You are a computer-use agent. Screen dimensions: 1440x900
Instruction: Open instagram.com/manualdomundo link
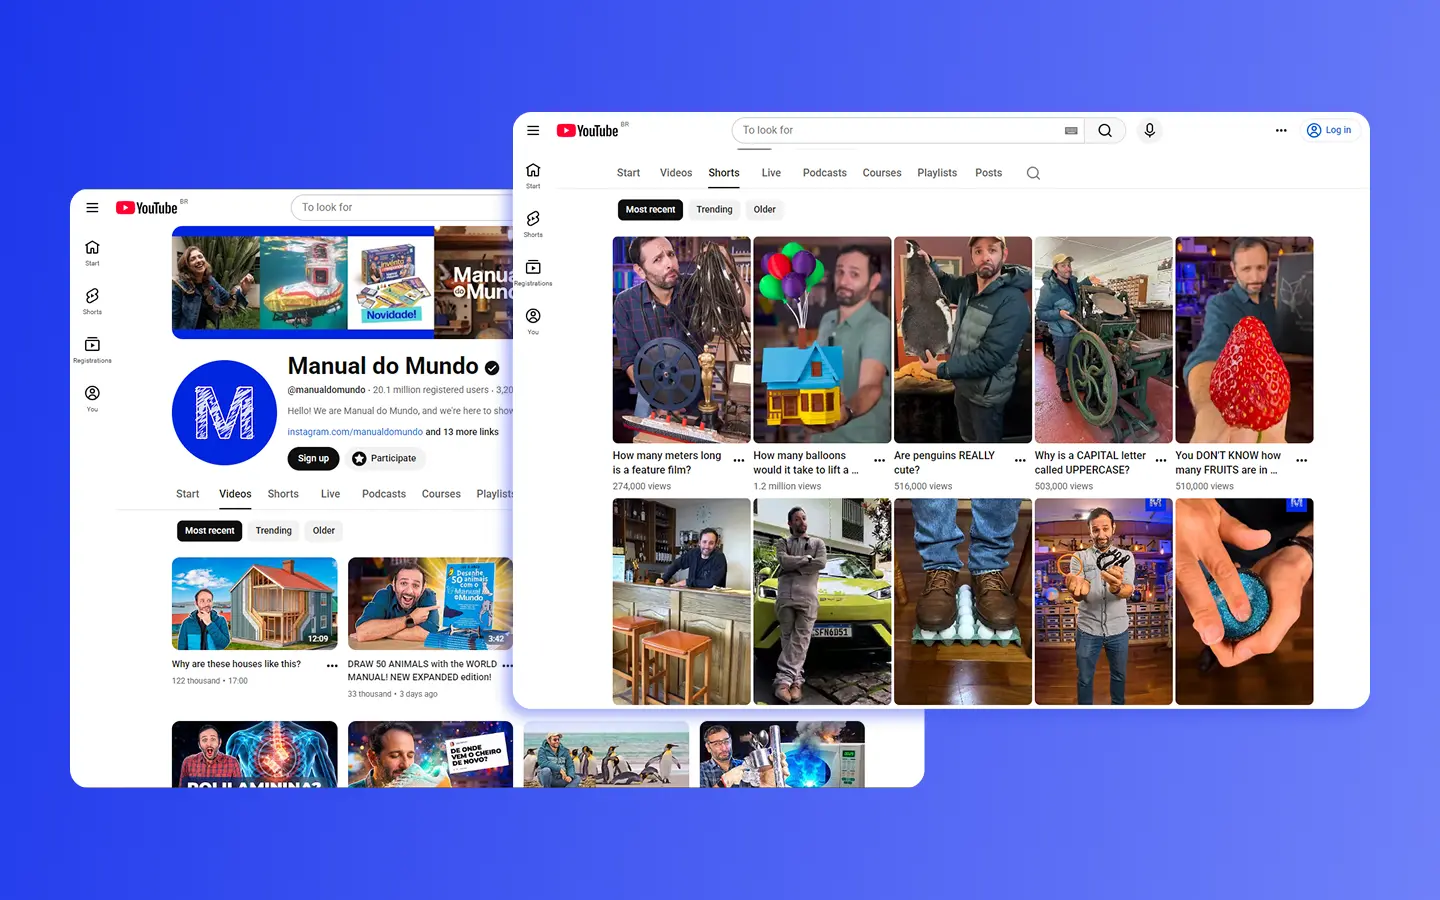tap(355, 432)
